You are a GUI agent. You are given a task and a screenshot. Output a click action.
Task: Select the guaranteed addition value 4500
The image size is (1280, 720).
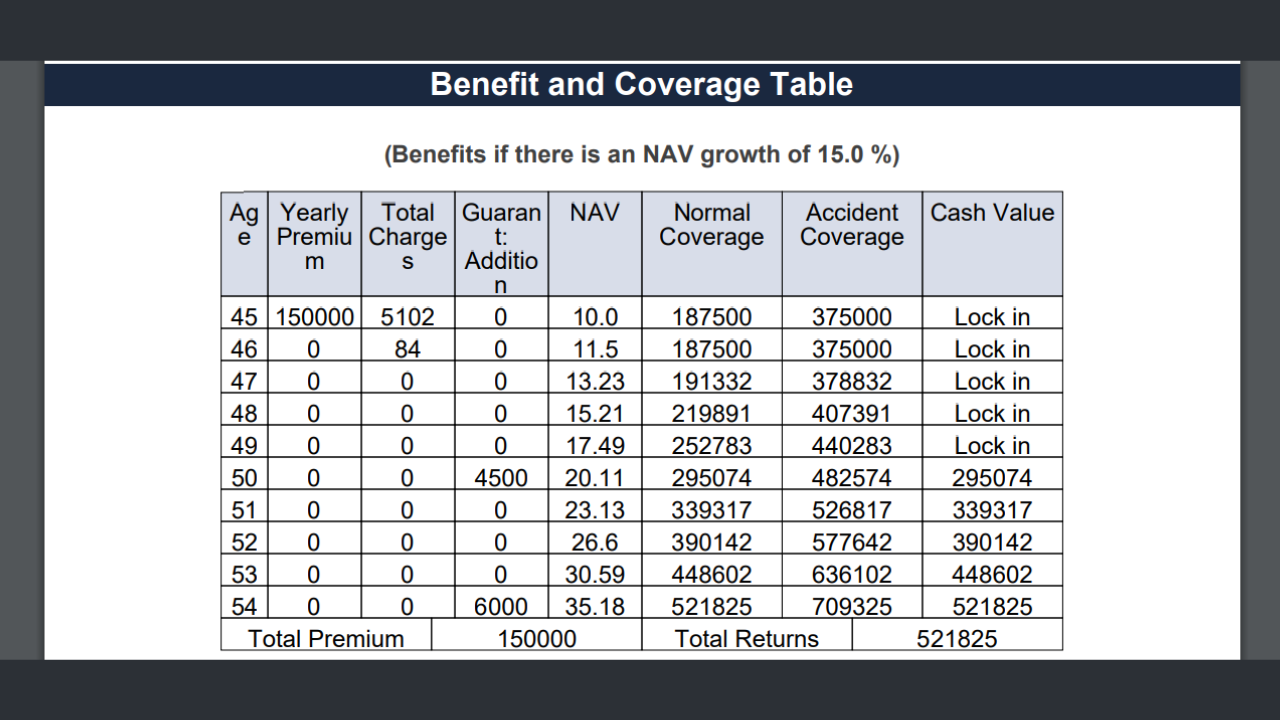pyautogui.click(x=501, y=478)
